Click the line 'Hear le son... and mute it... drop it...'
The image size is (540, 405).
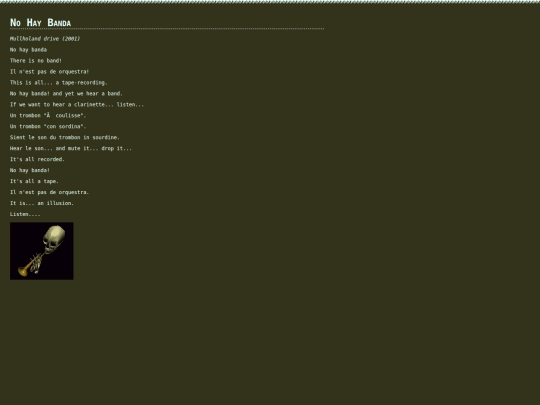click(71, 148)
